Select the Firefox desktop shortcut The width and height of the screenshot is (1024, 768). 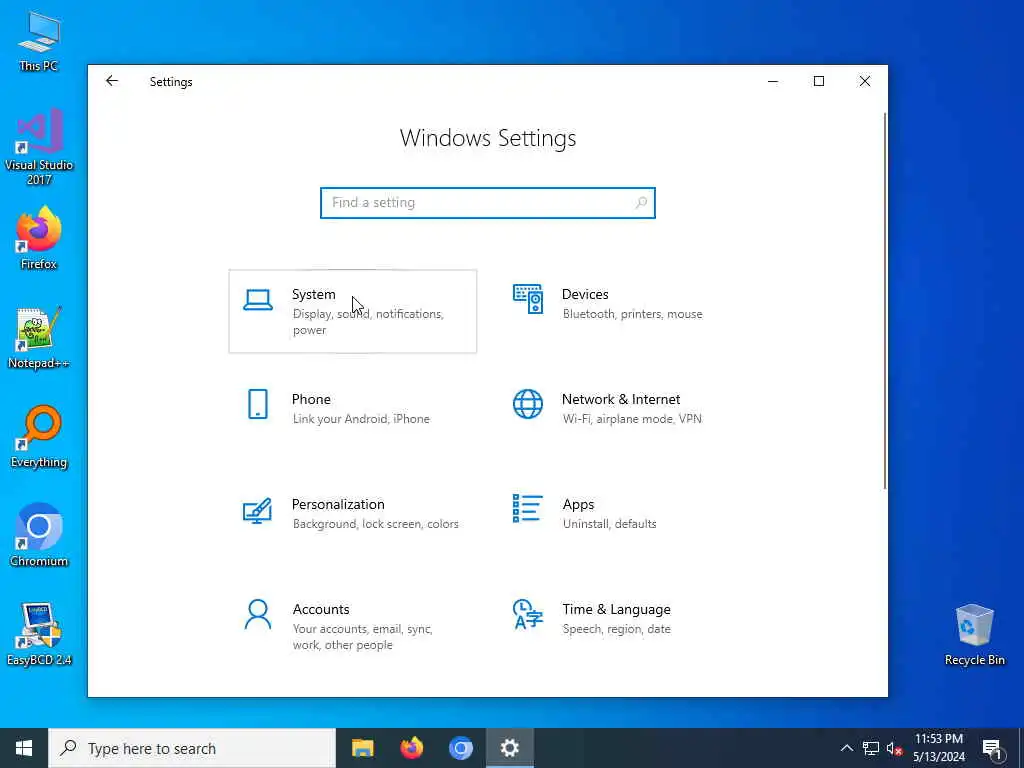pos(39,238)
